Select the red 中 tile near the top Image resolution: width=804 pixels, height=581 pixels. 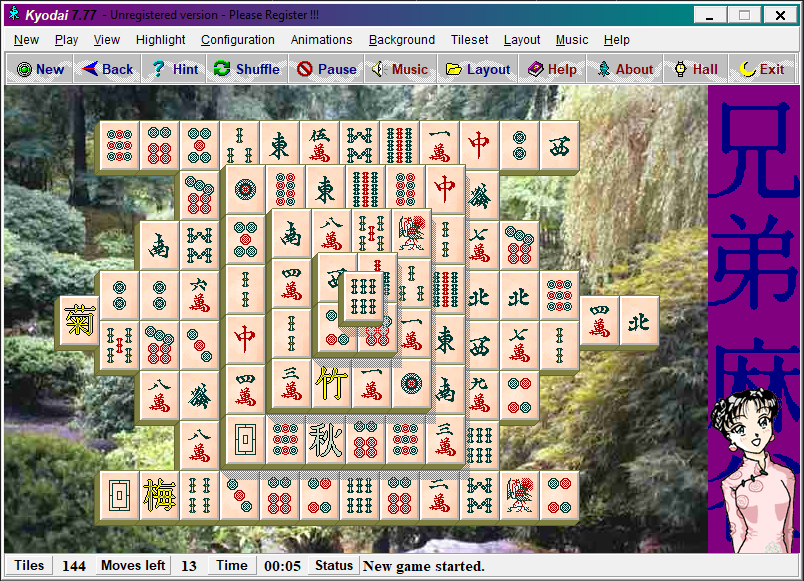coord(479,143)
